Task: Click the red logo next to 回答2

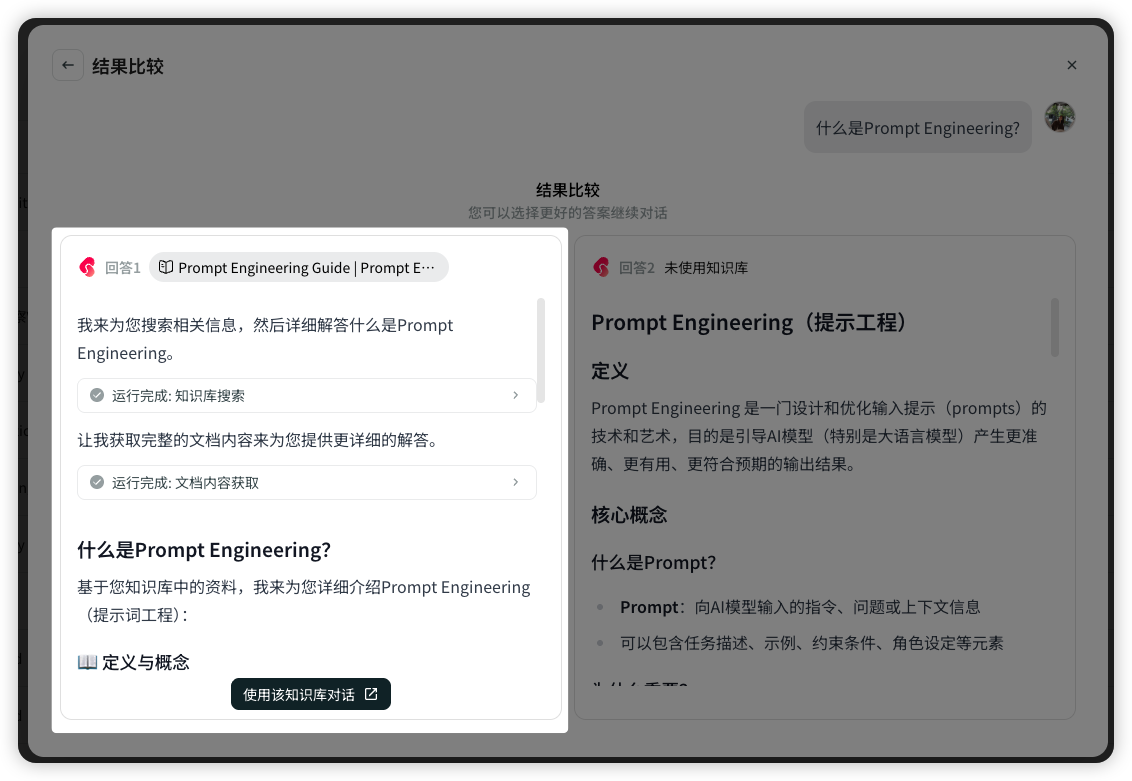Action: [601, 267]
